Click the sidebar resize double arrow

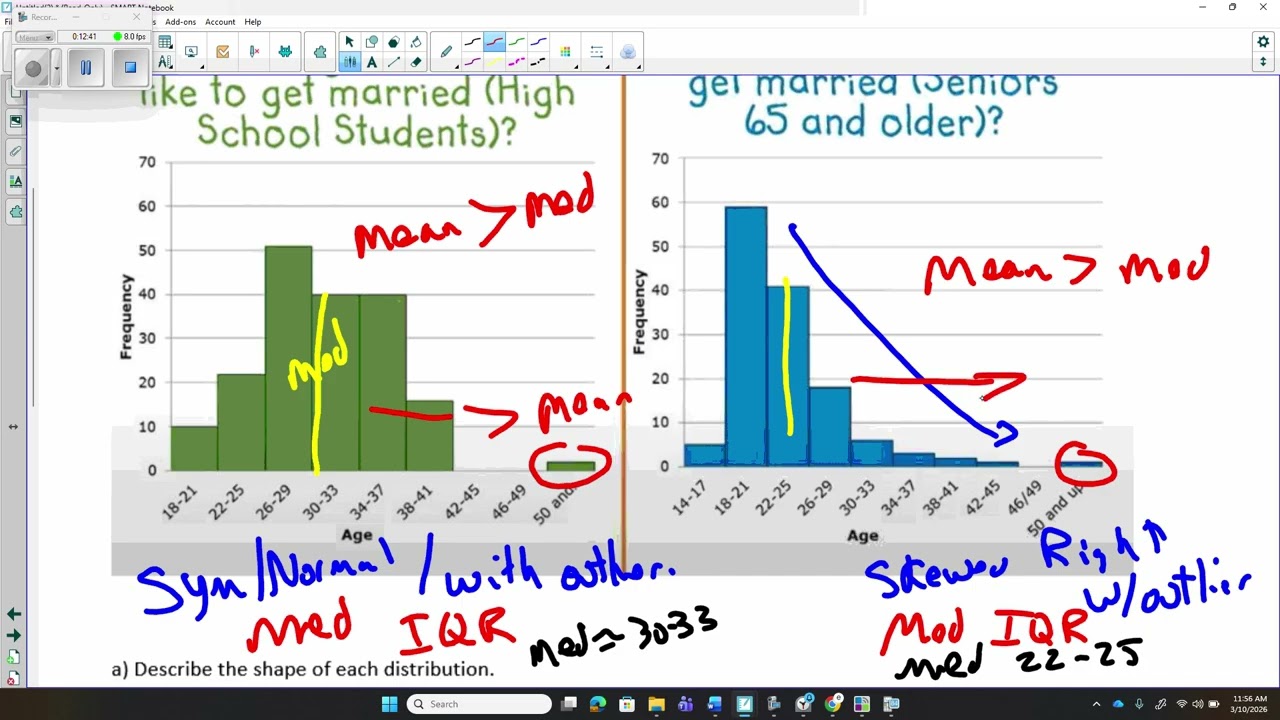(13, 427)
